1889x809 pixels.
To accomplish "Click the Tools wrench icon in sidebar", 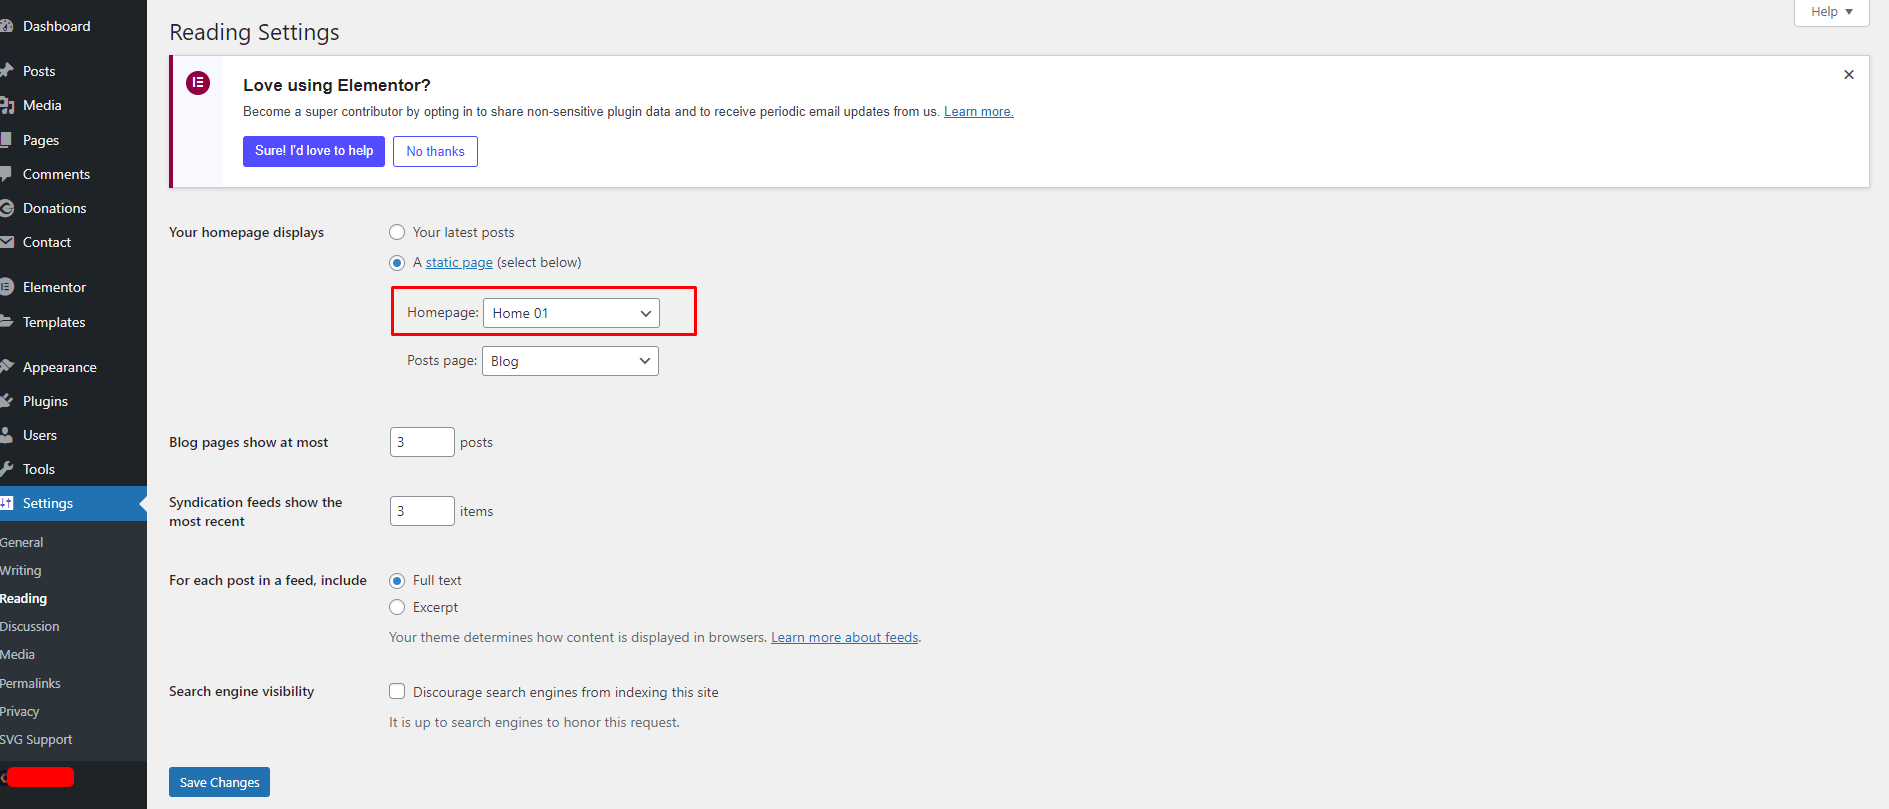I will (7, 469).
